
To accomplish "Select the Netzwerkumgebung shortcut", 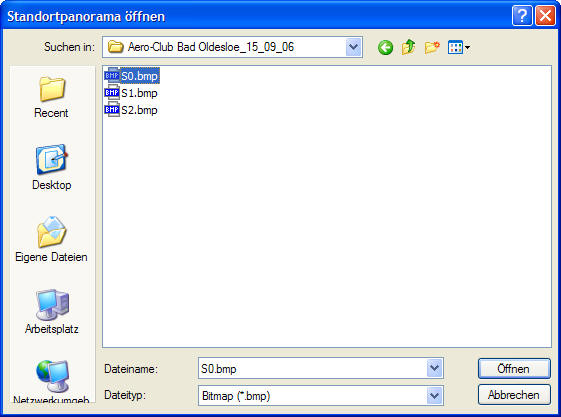I will [51, 382].
